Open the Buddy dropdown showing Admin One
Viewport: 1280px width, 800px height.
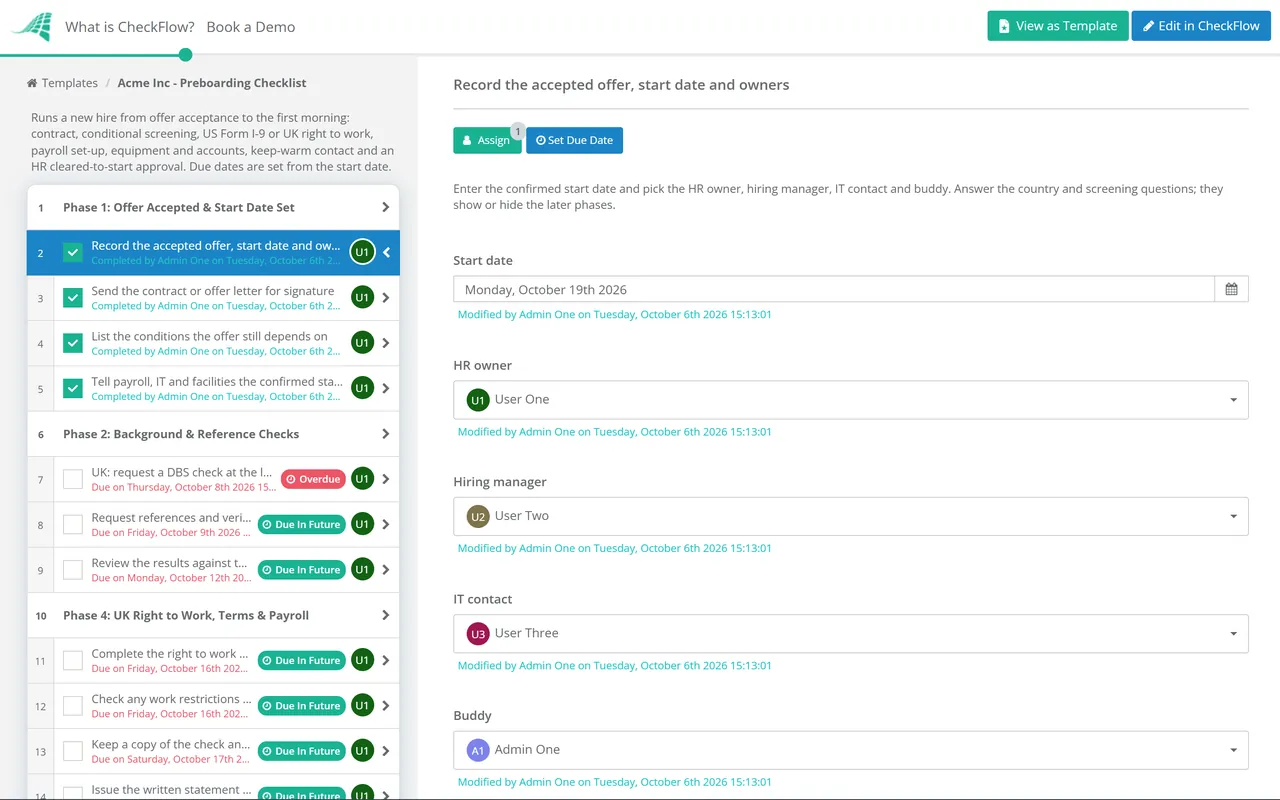851,750
